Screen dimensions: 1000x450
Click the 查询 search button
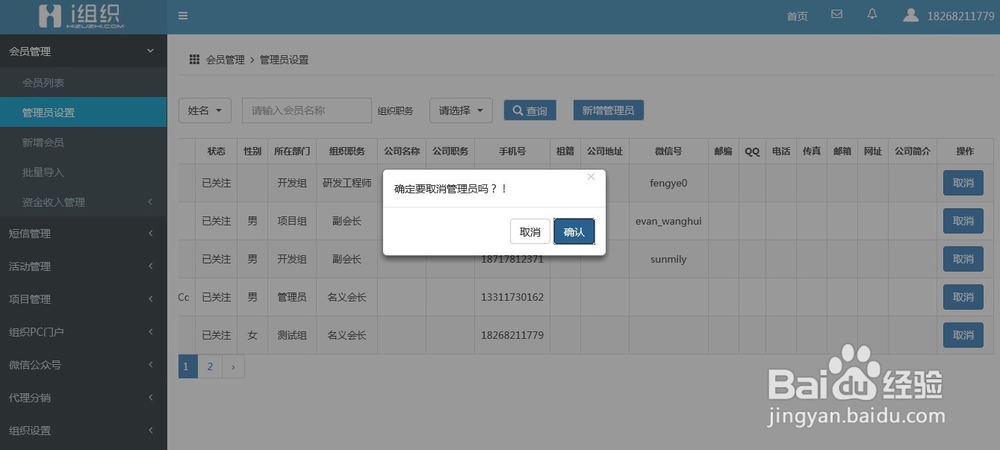pos(530,110)
